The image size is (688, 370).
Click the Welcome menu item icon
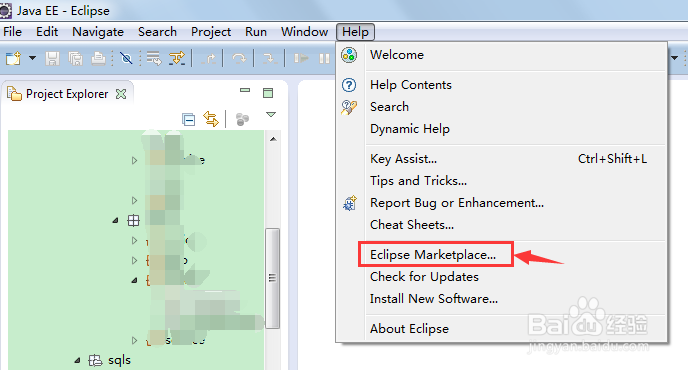point(349,55)
